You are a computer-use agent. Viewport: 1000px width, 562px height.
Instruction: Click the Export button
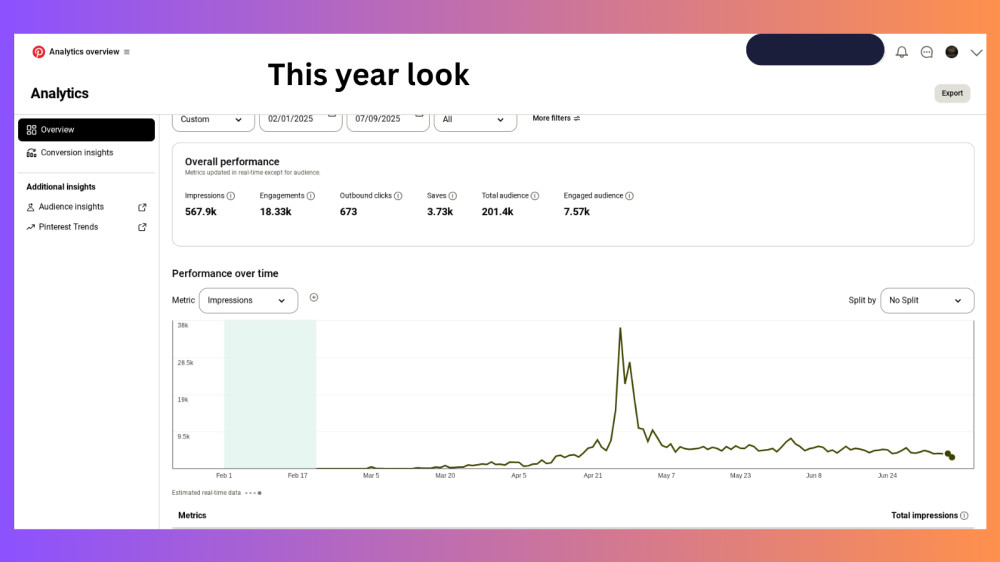[x=952, y=93]
